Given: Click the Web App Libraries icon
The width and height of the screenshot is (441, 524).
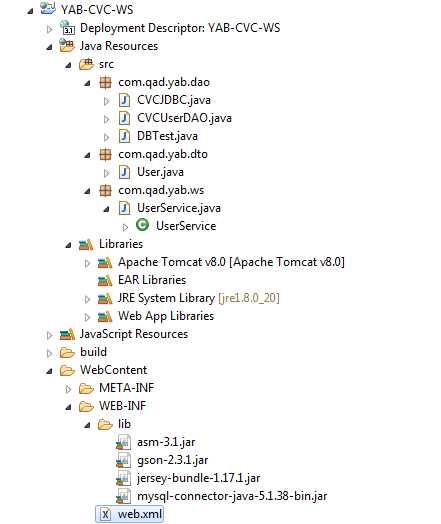Looking at the screenshot, I should click(x=105, y=317).
